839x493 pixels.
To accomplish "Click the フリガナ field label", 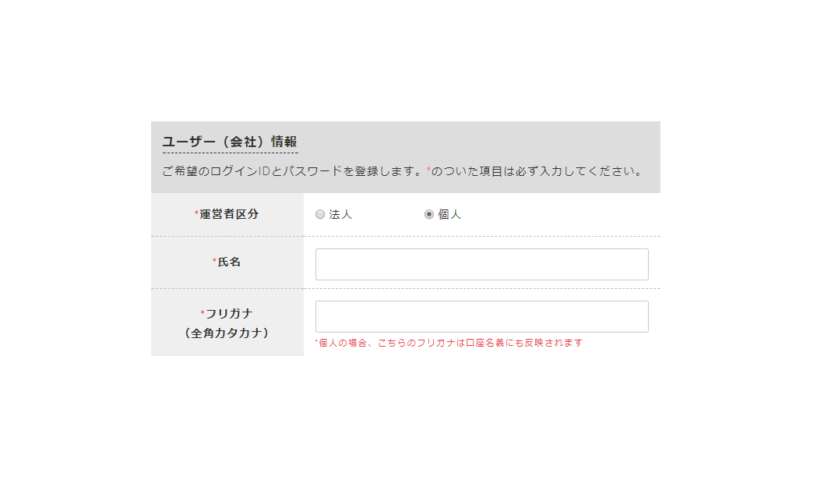I will [229, 313].
